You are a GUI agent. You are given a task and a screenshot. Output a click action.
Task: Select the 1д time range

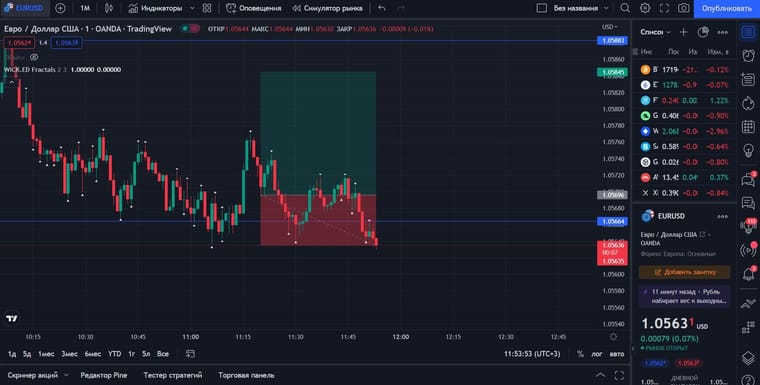[12, 354]
